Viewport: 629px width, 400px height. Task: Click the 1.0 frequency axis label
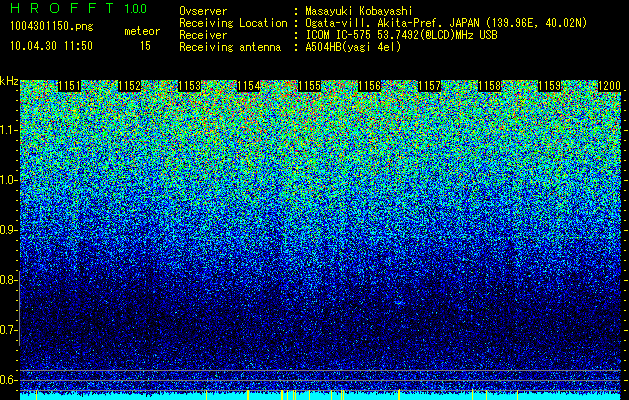point(8,180)
